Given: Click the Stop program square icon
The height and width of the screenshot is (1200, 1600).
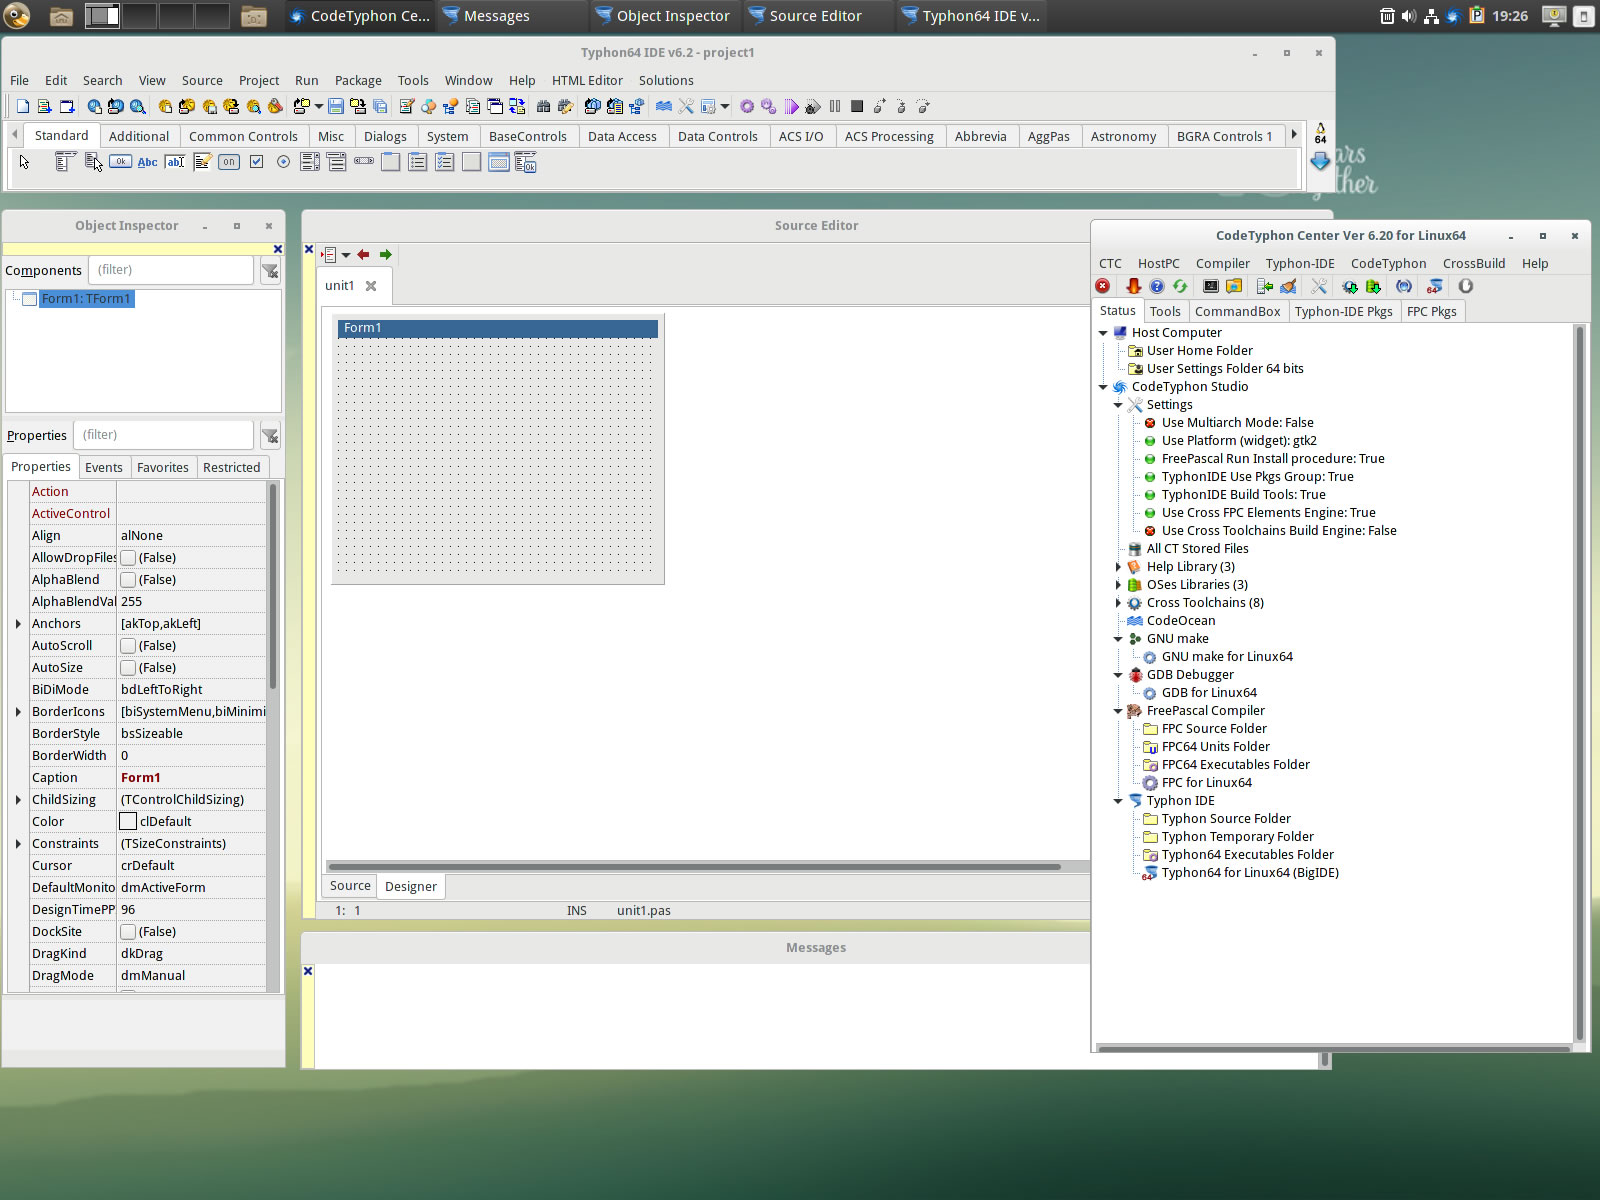Looking at the screenshot, I should 857,106.
